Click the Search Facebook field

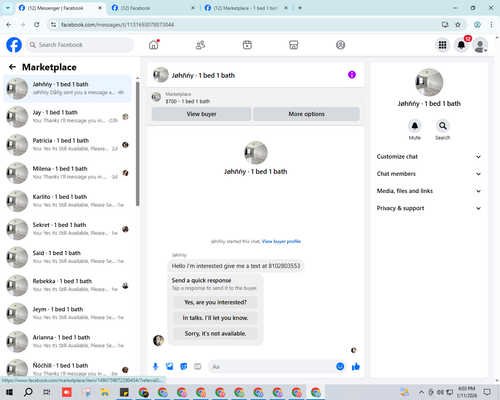(x=80, y=45)
